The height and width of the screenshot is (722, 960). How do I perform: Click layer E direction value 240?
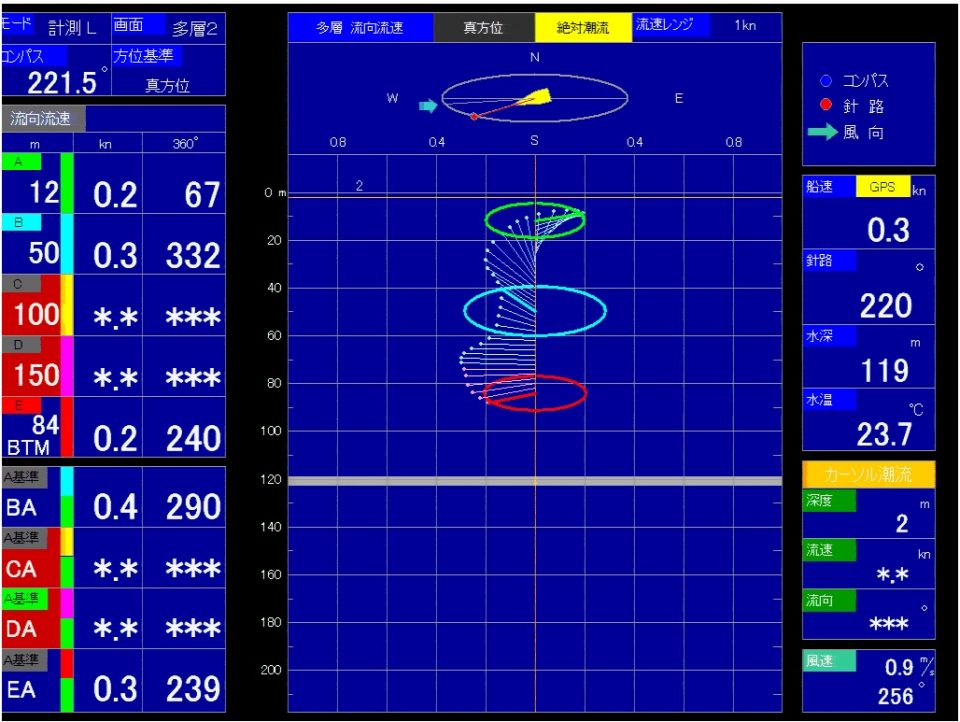(192, 439)
